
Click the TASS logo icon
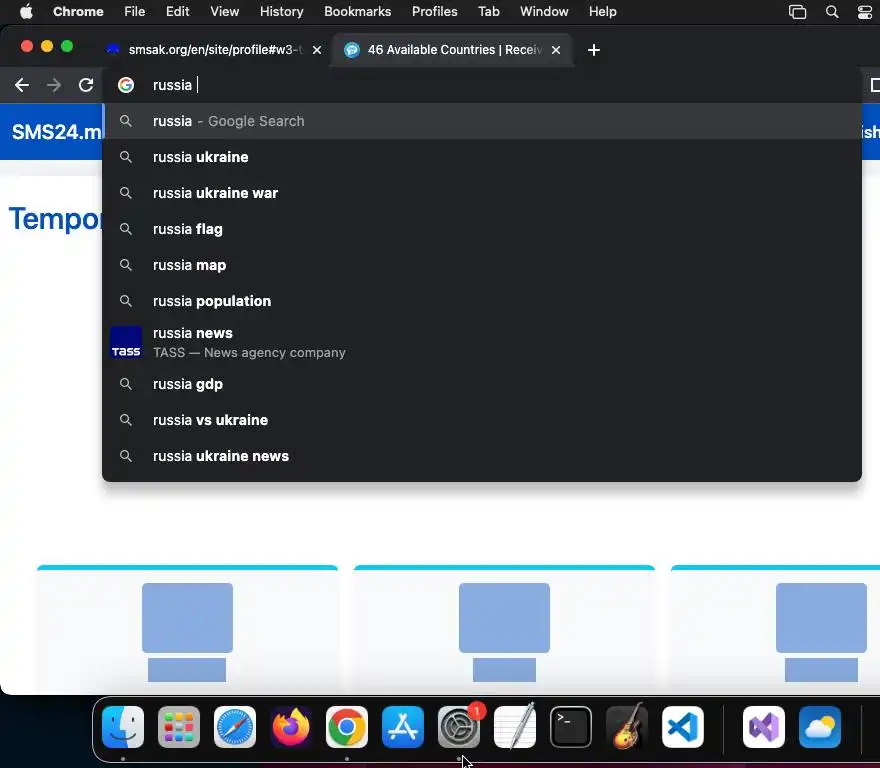click(x=126, y=342)
